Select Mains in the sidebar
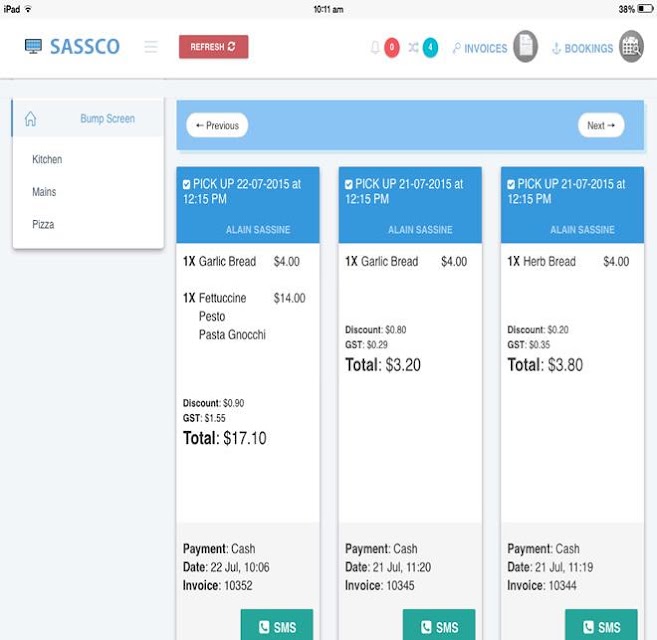Viewport: 657px width, 640px height. pyautogui.click(x=44, y=192)
